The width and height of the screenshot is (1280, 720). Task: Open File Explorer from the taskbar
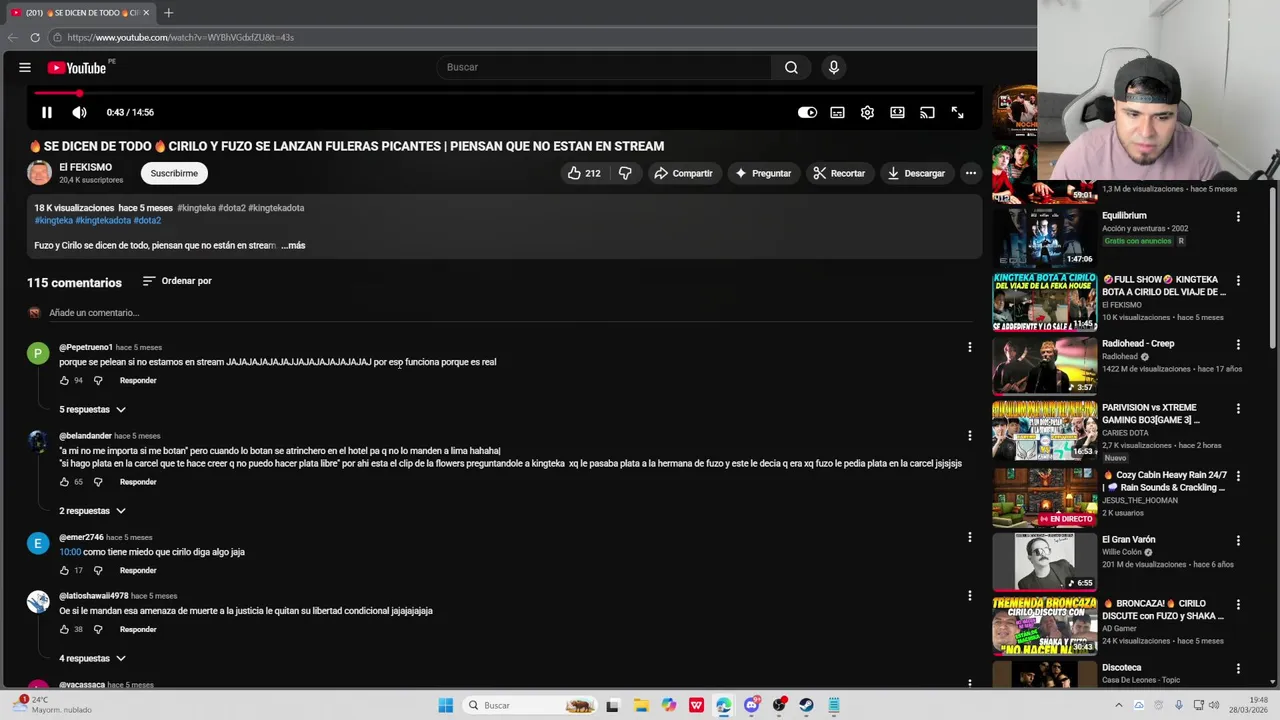[x=641, y=705]
